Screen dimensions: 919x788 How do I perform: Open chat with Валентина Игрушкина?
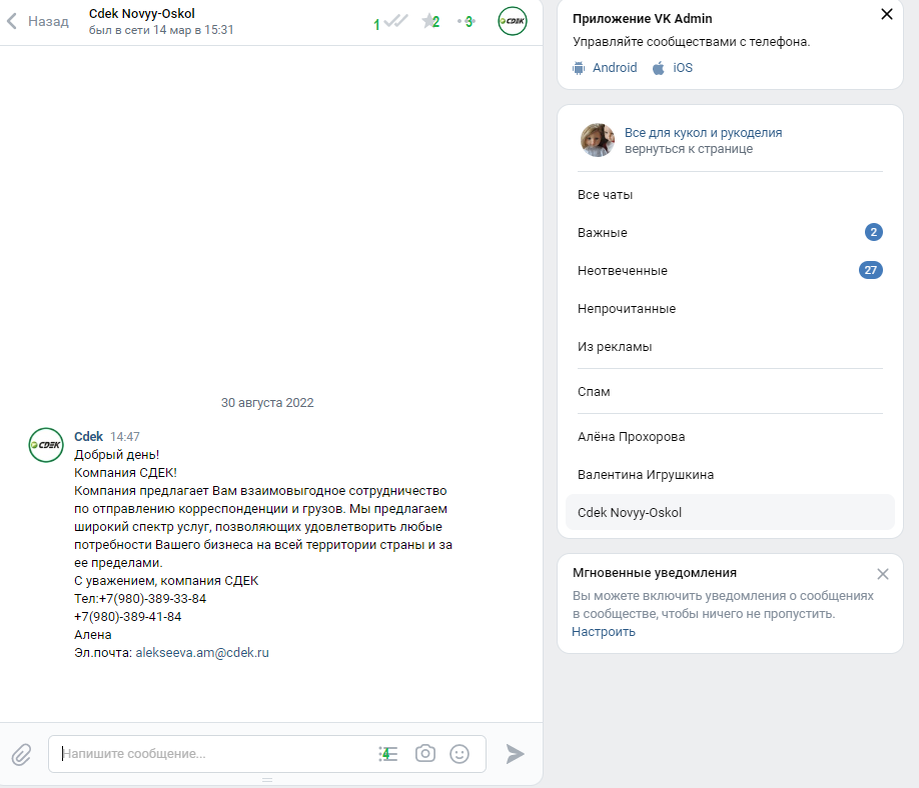point(730,474)
